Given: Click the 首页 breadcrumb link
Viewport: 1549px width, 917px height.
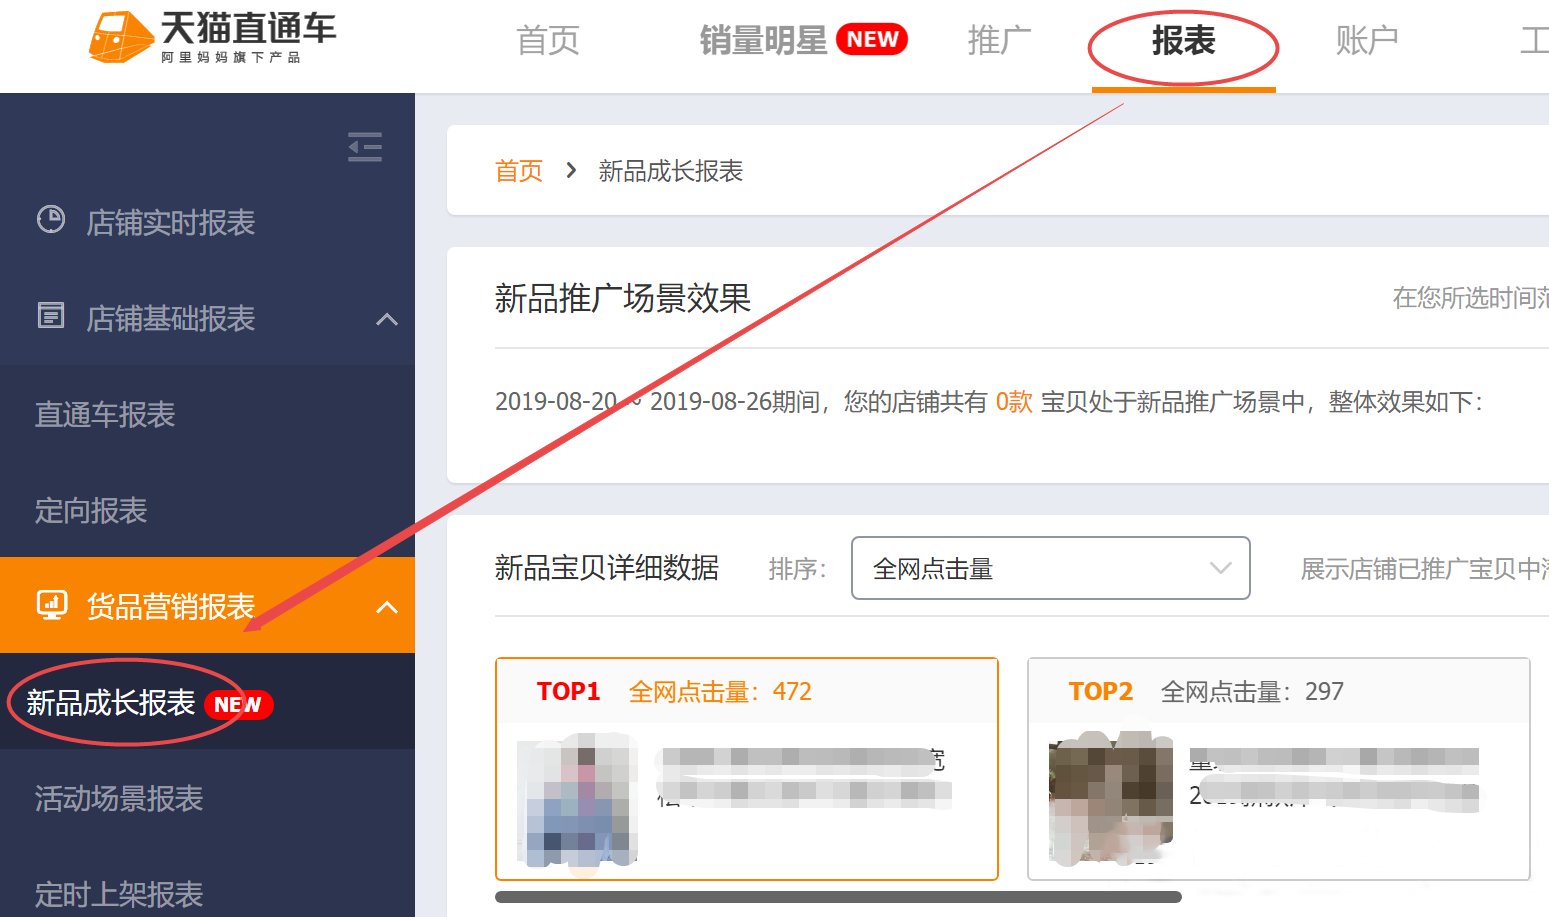Looking at the screenshot, I should 518,170.
